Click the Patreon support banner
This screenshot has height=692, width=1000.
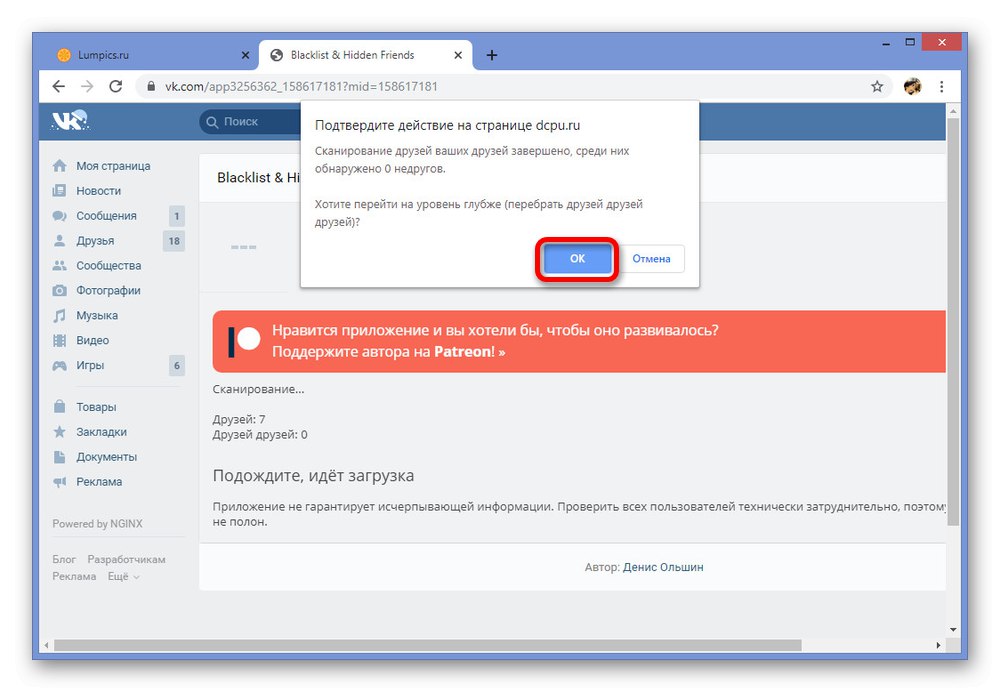click(x=579, y=341)
